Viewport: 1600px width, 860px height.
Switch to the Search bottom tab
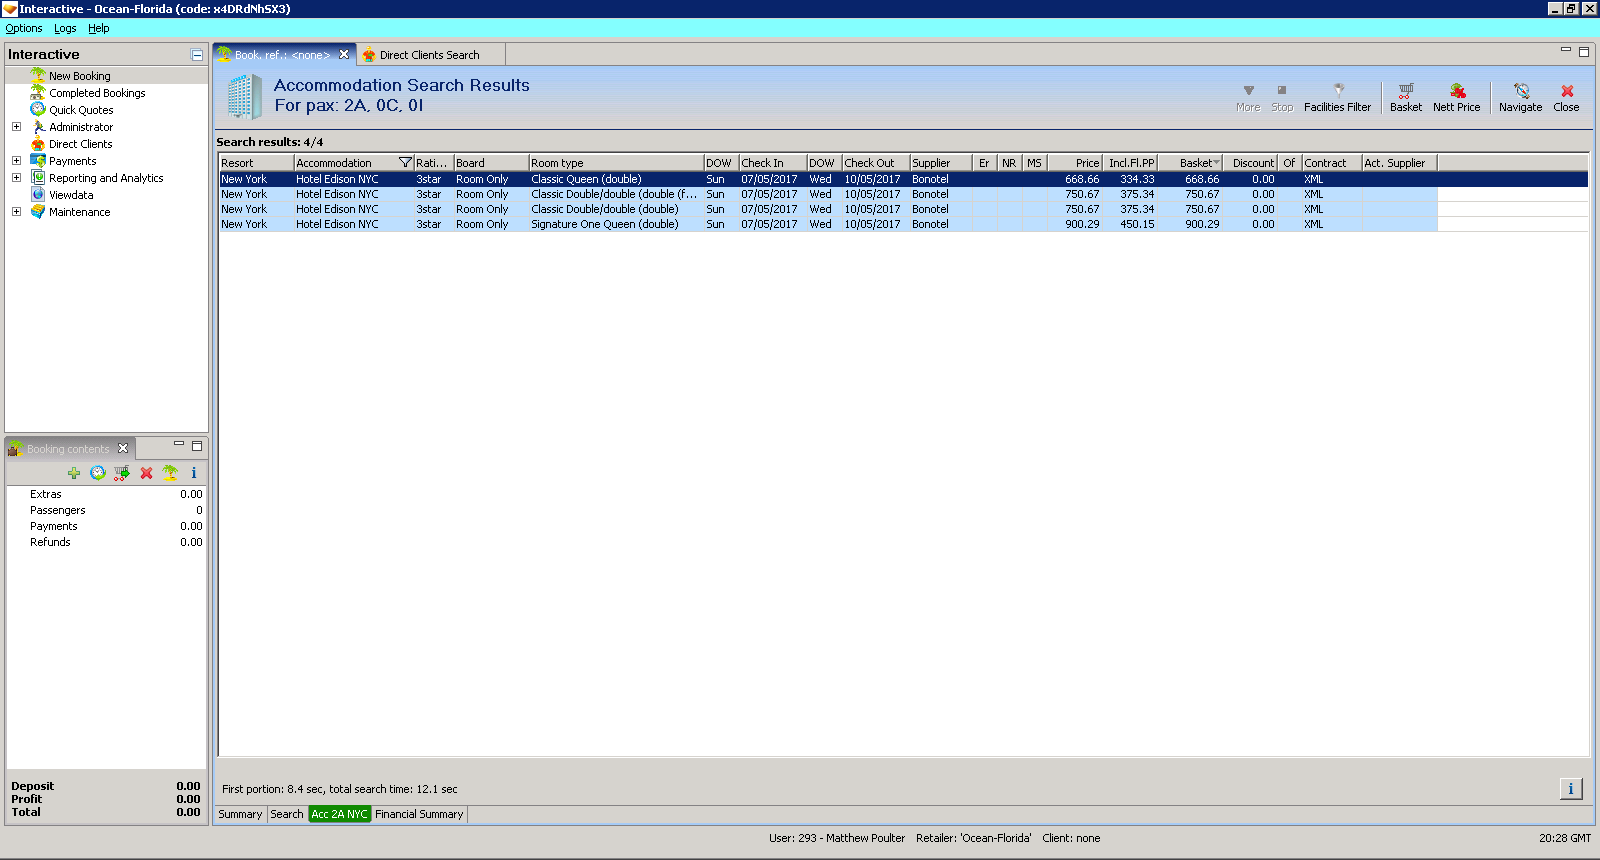coord(287,814)
